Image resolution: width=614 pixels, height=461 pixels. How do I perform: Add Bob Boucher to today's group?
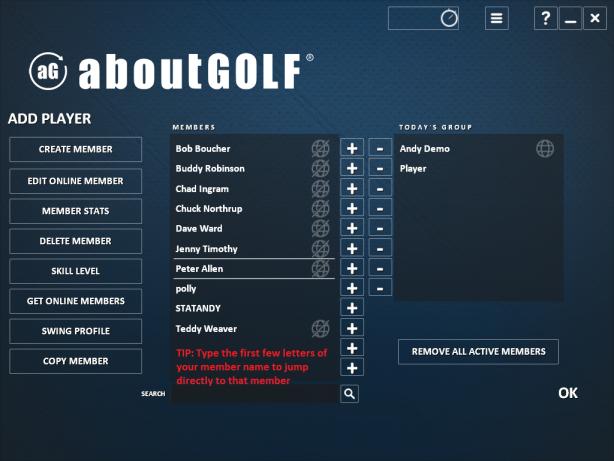click(x=352, y=148)
